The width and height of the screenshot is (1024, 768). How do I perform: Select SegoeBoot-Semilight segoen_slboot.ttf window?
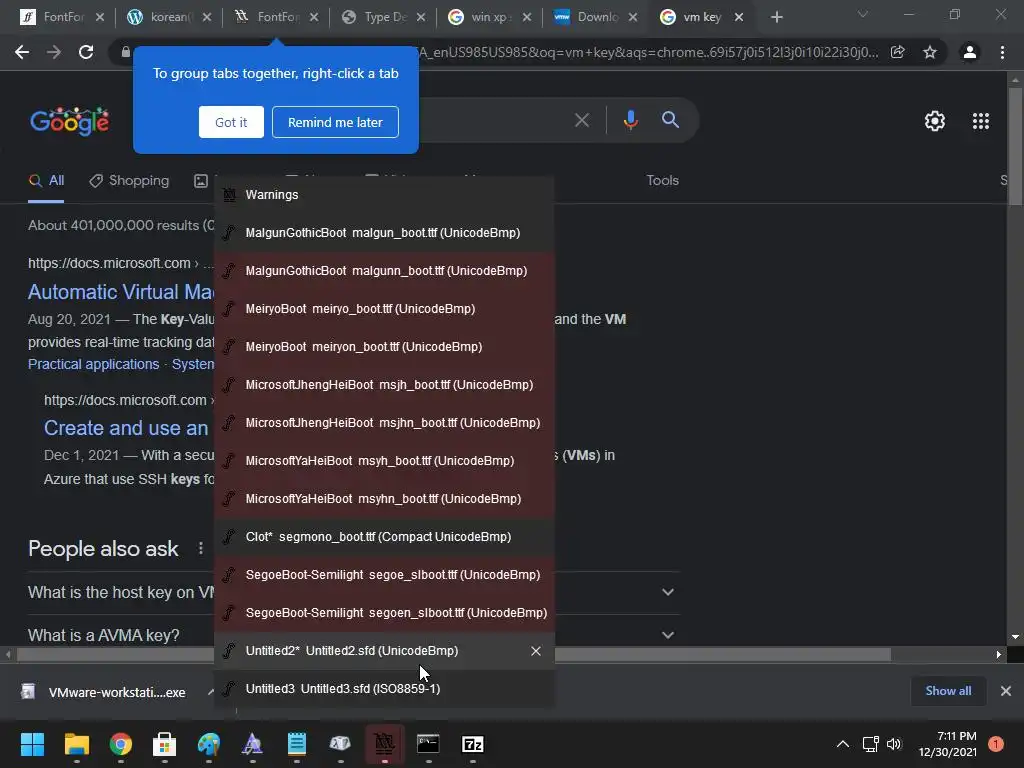pyautogui.click(x=385, y=613)
